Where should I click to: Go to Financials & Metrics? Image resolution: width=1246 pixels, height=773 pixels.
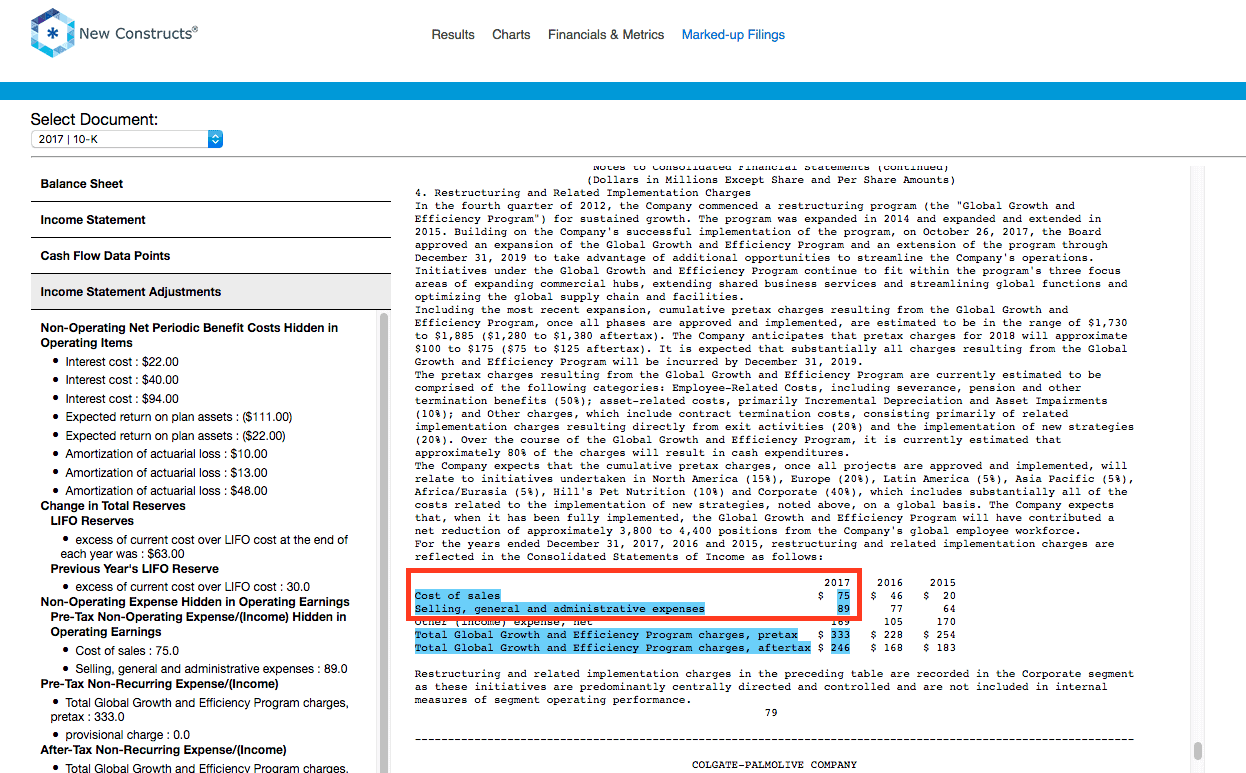point(606,34)
